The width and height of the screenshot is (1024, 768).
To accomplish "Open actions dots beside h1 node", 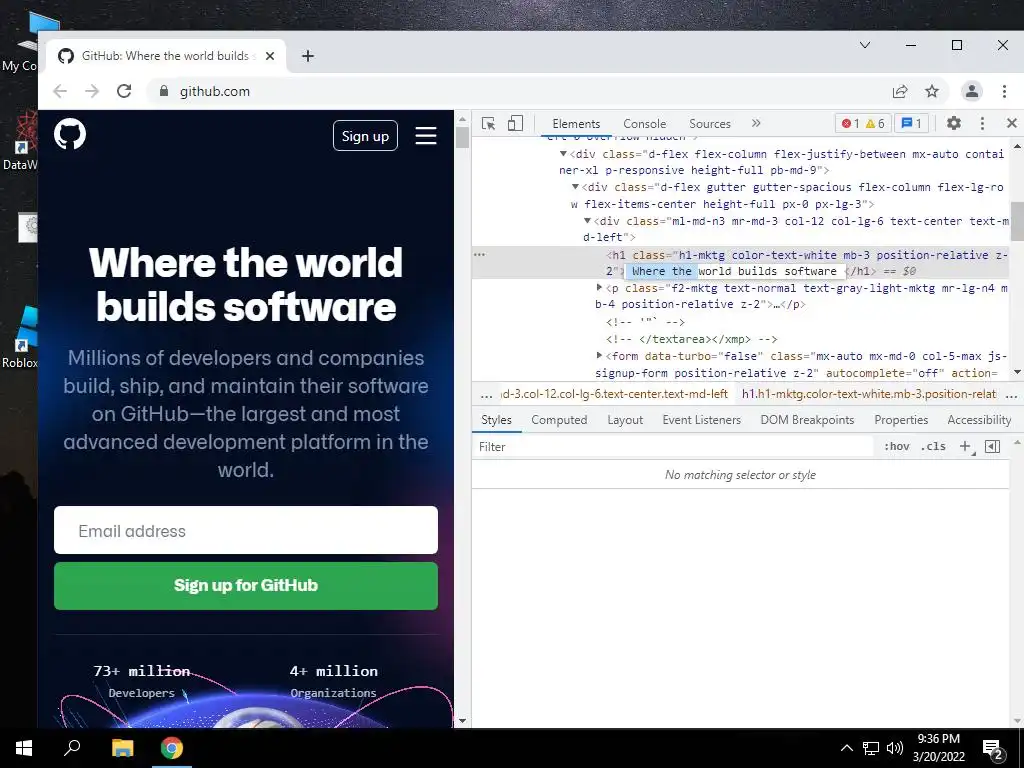I will point(479,255).
